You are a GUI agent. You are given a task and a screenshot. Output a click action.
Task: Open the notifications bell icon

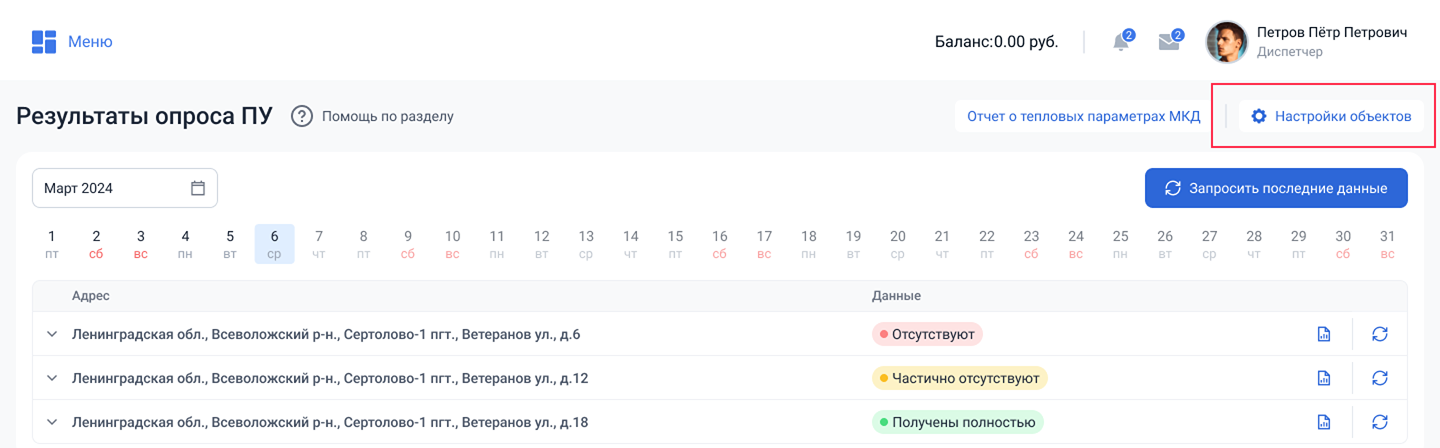1121,42
